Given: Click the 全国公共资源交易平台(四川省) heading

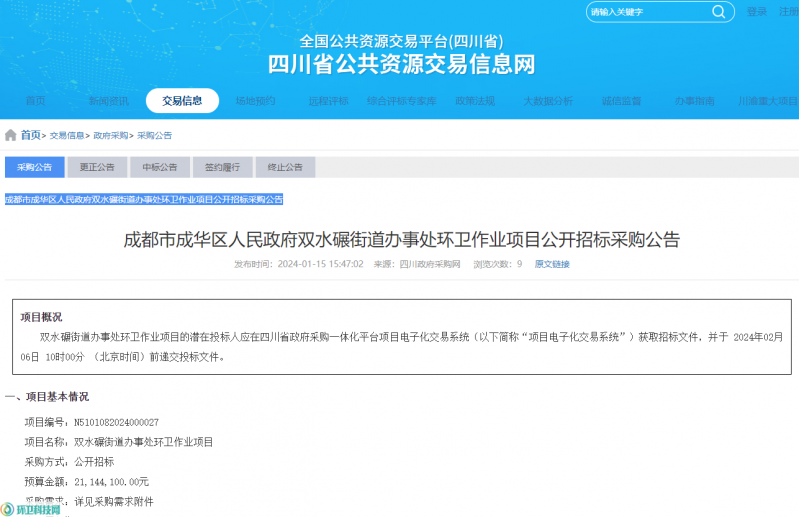Looking at the screenshot, I should coord(402,41).
